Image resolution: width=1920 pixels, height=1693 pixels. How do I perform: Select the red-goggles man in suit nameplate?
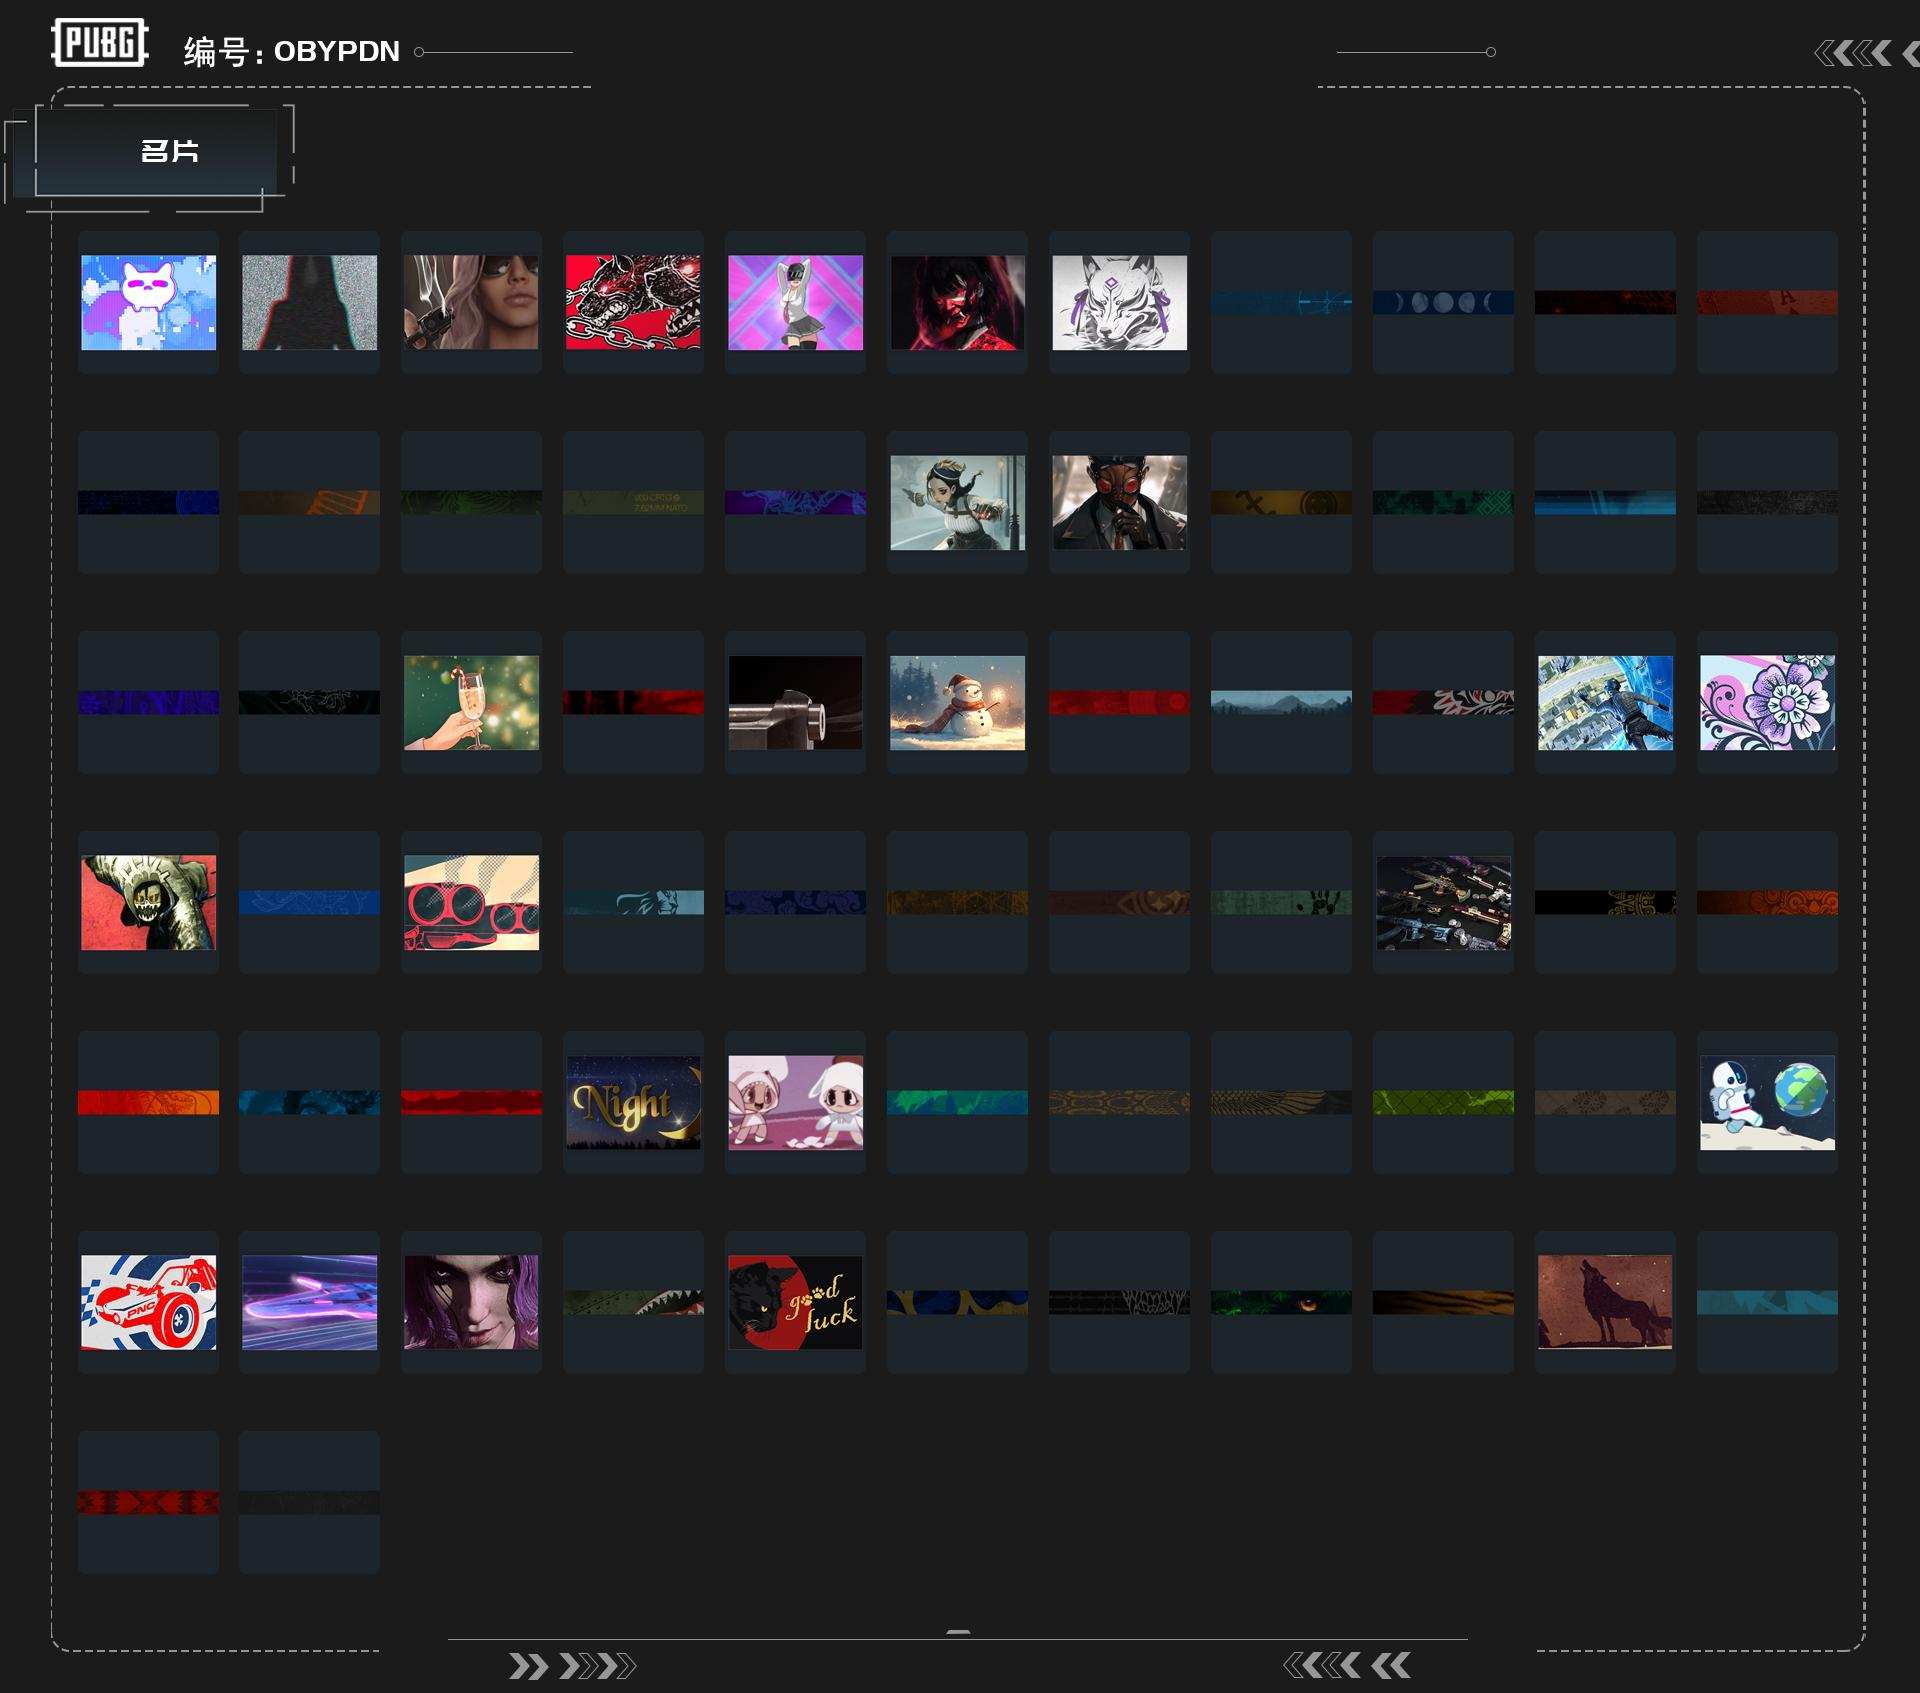(x=1119, y=502)
